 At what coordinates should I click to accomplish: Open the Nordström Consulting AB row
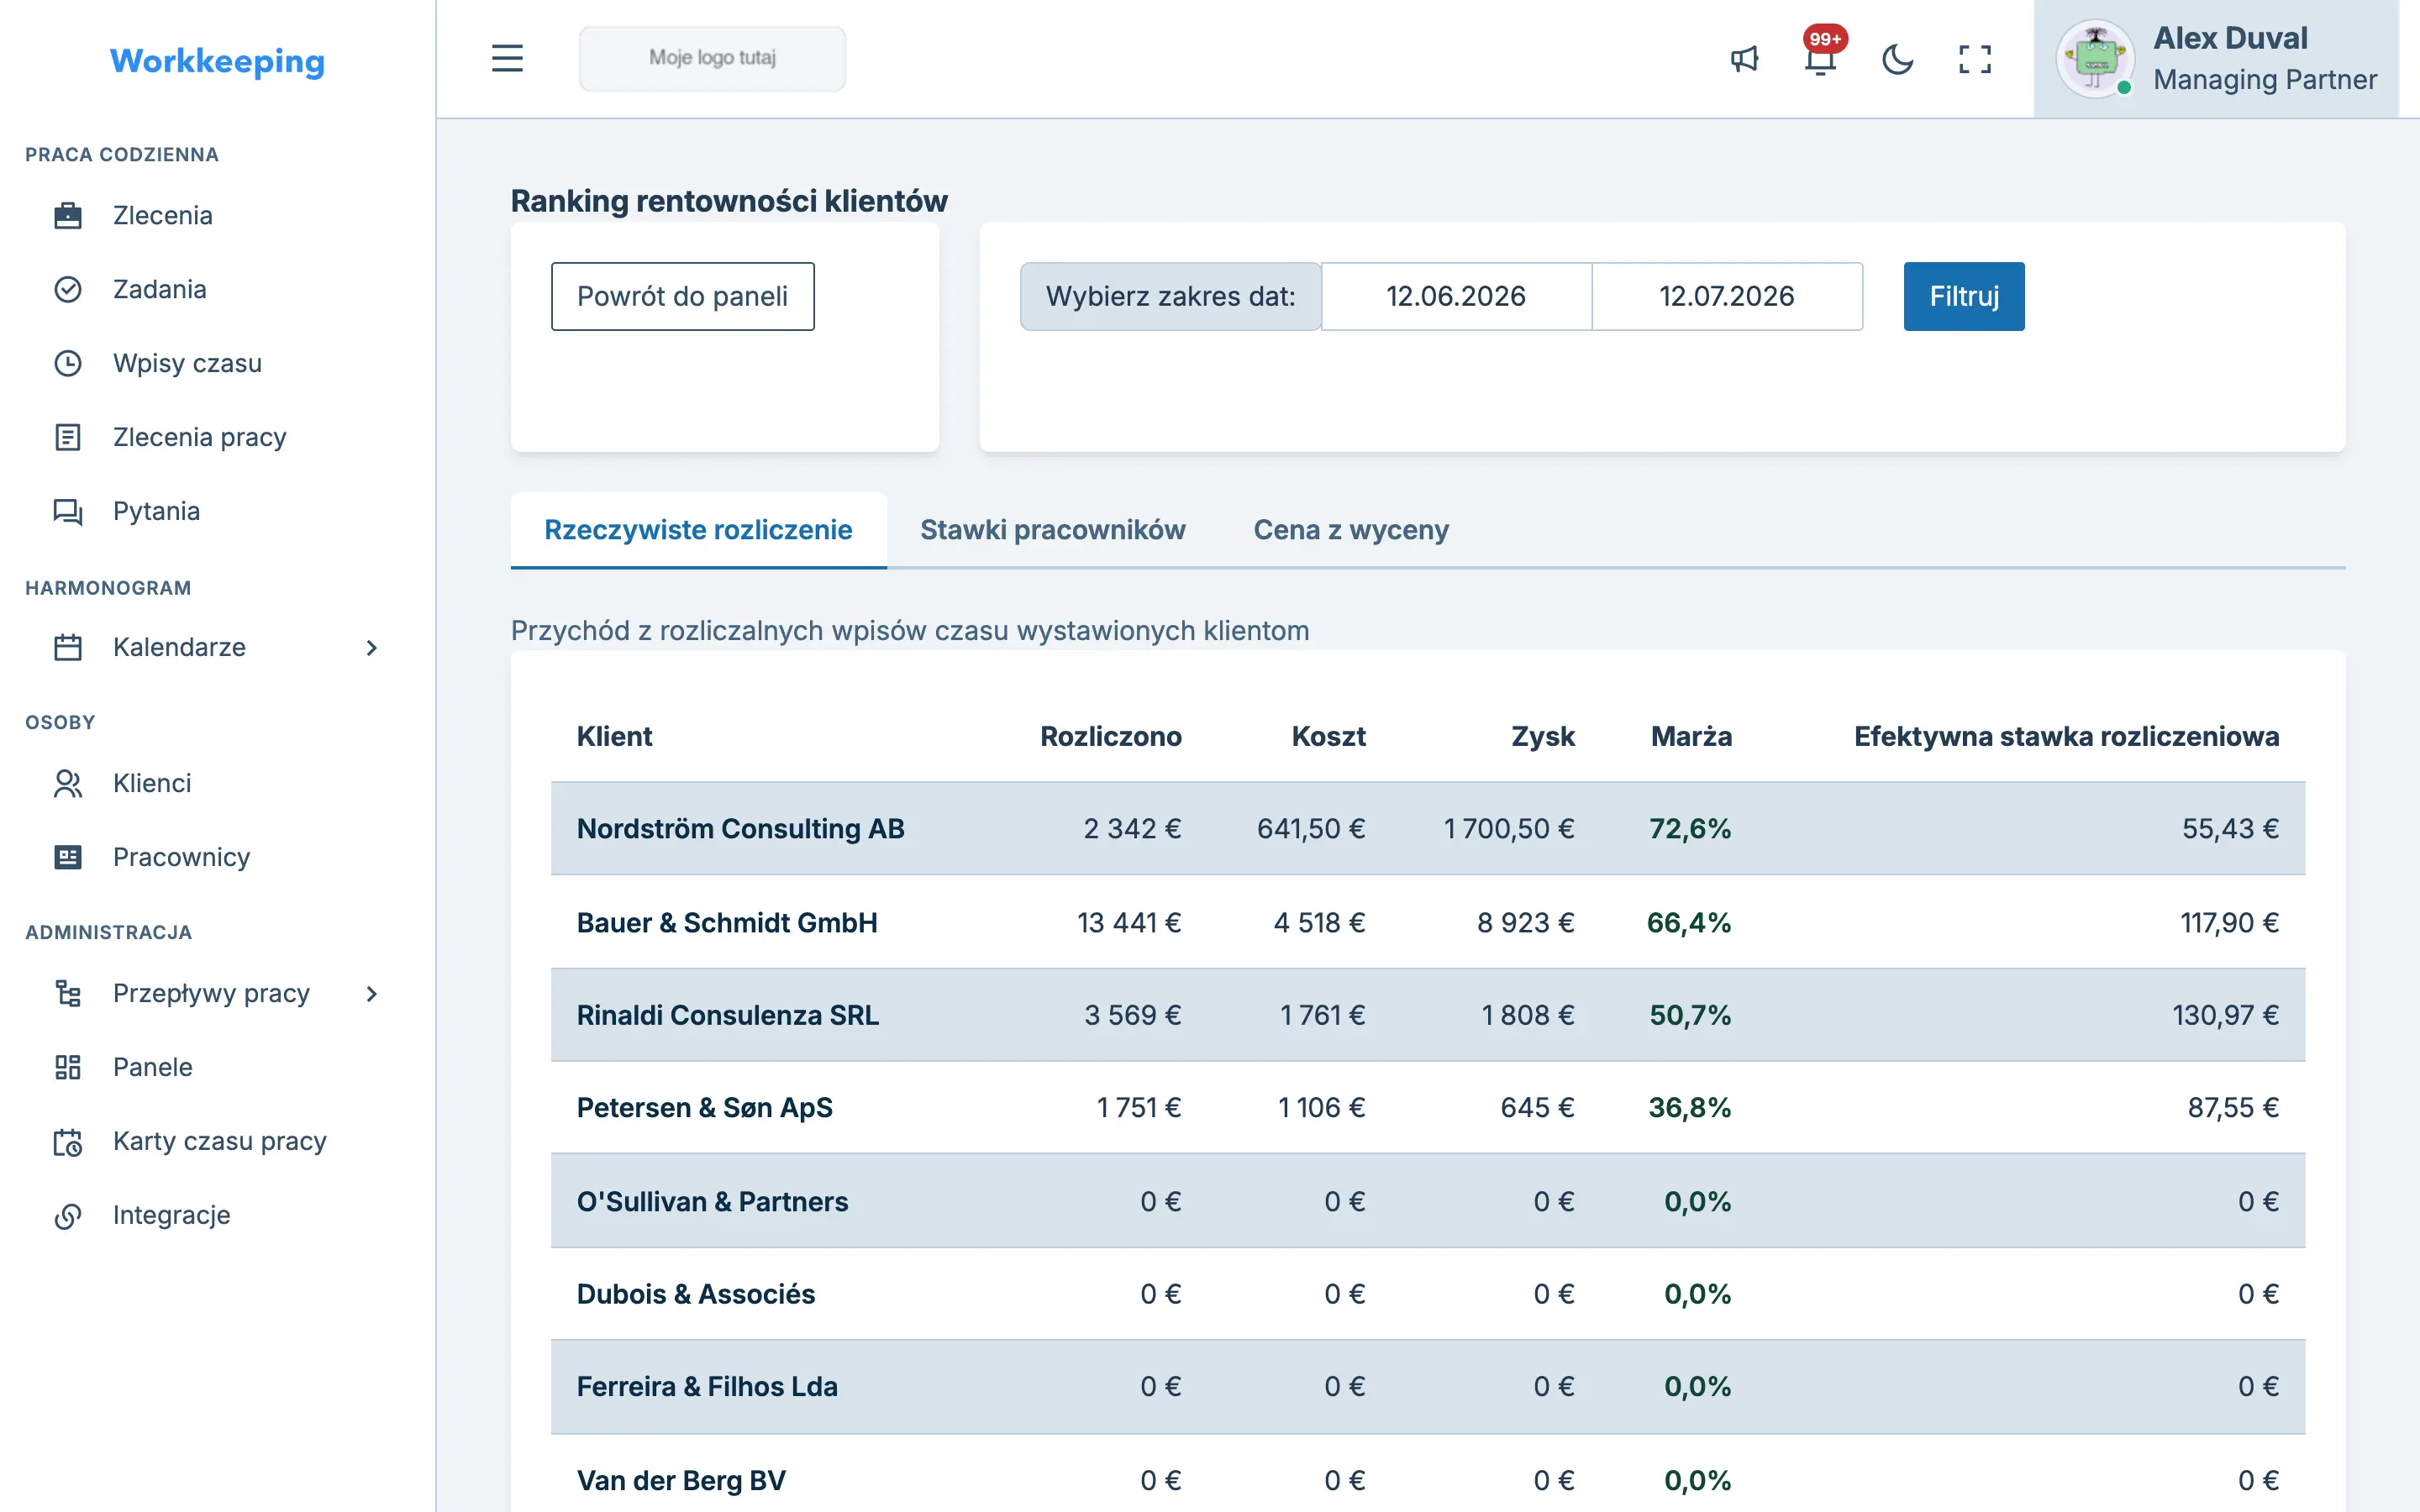point(1428,828)
